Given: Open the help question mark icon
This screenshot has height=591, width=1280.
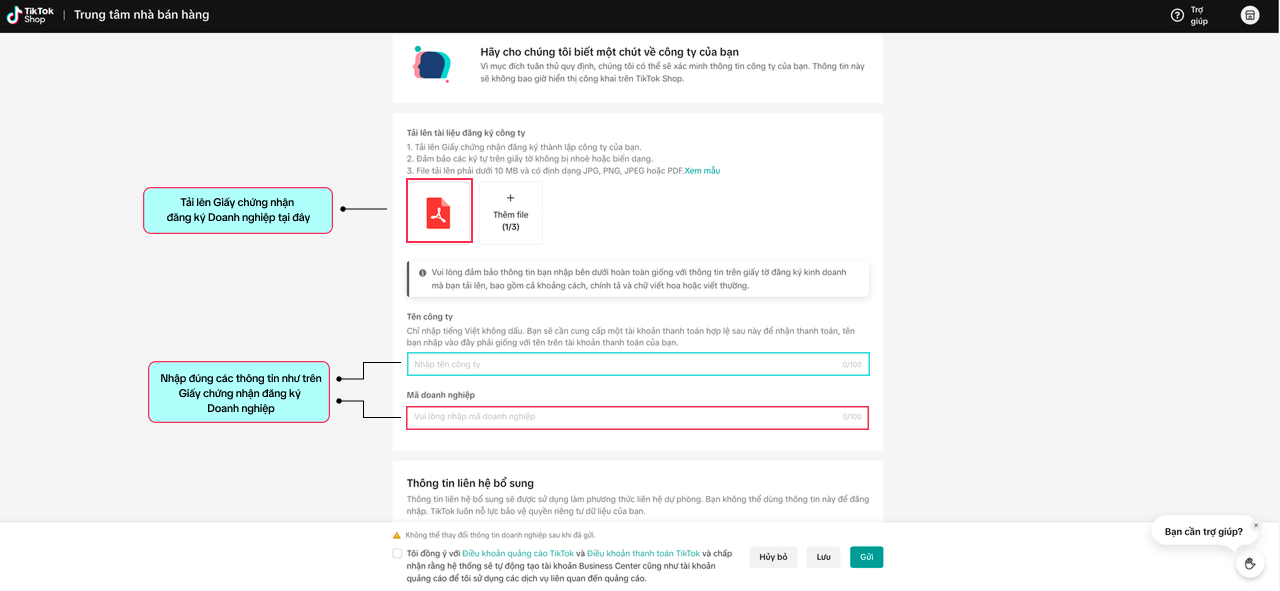Looking at the screenshot, I should click(1177, 15).
